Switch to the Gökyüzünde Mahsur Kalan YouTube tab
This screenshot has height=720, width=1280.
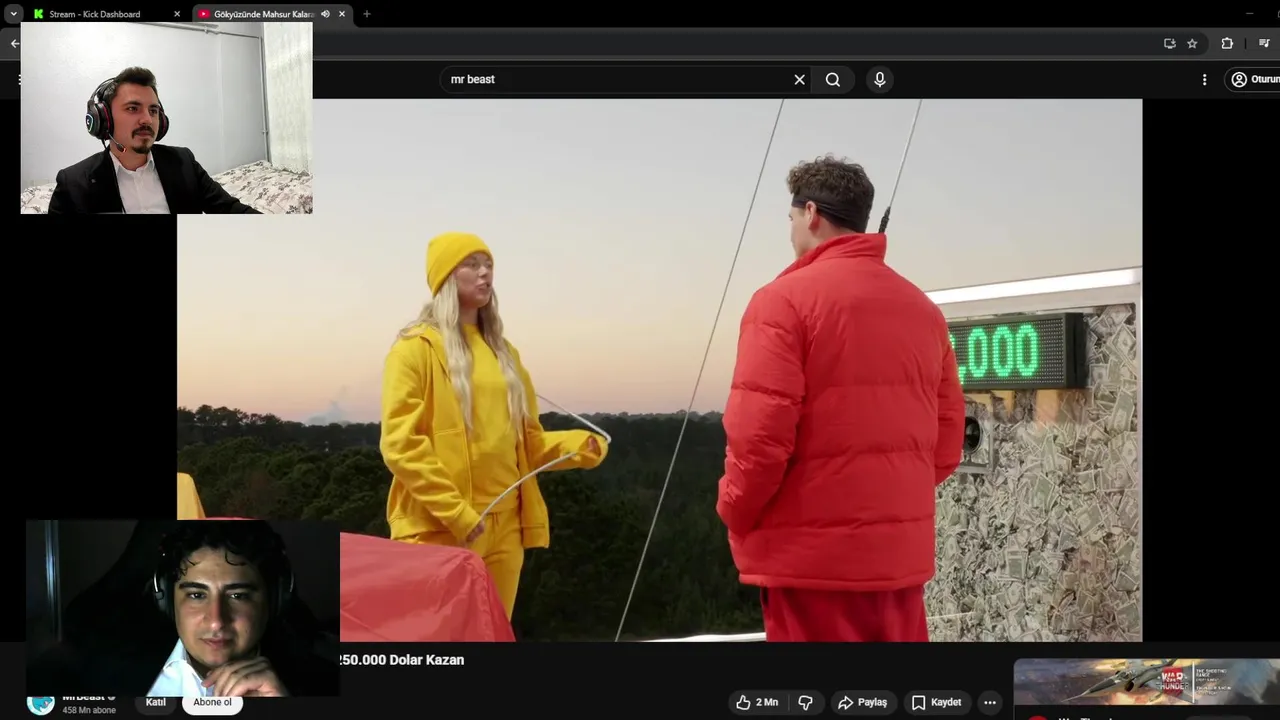pyautogui.click(x=264, y=14)
